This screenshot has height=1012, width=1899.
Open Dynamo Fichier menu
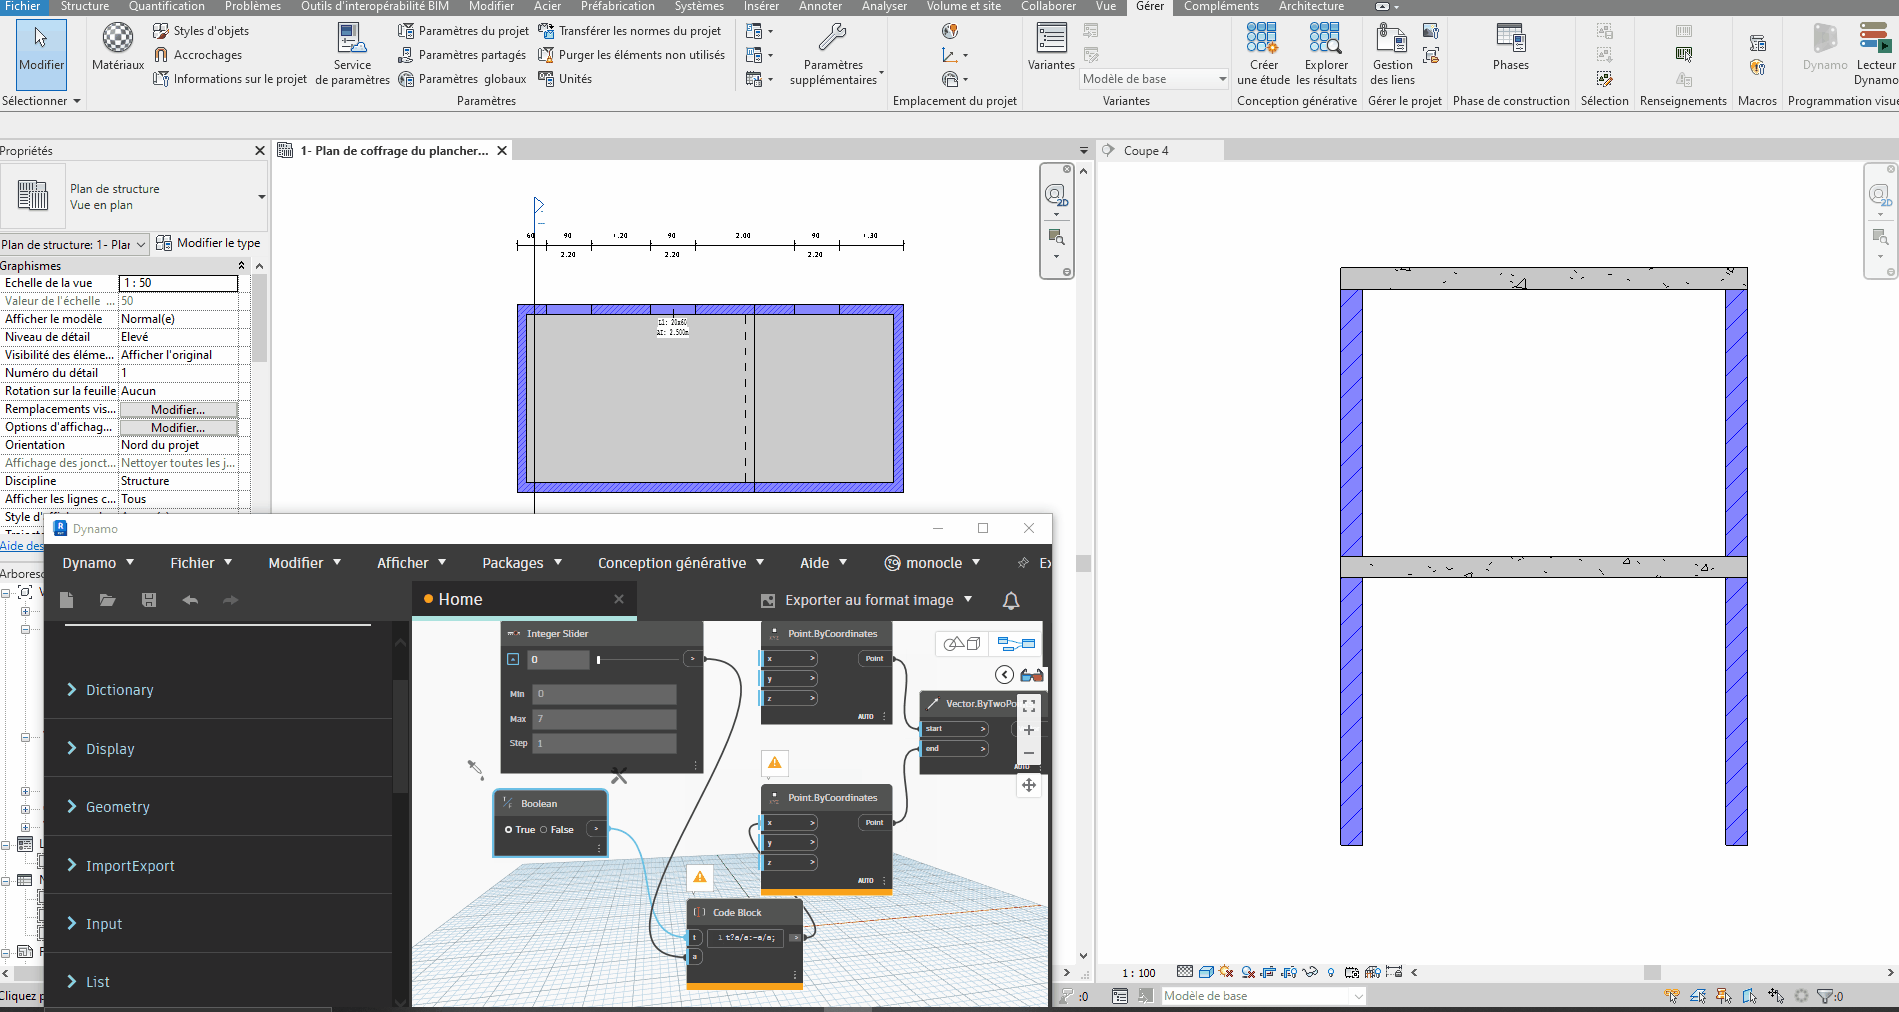coord(201,563)
